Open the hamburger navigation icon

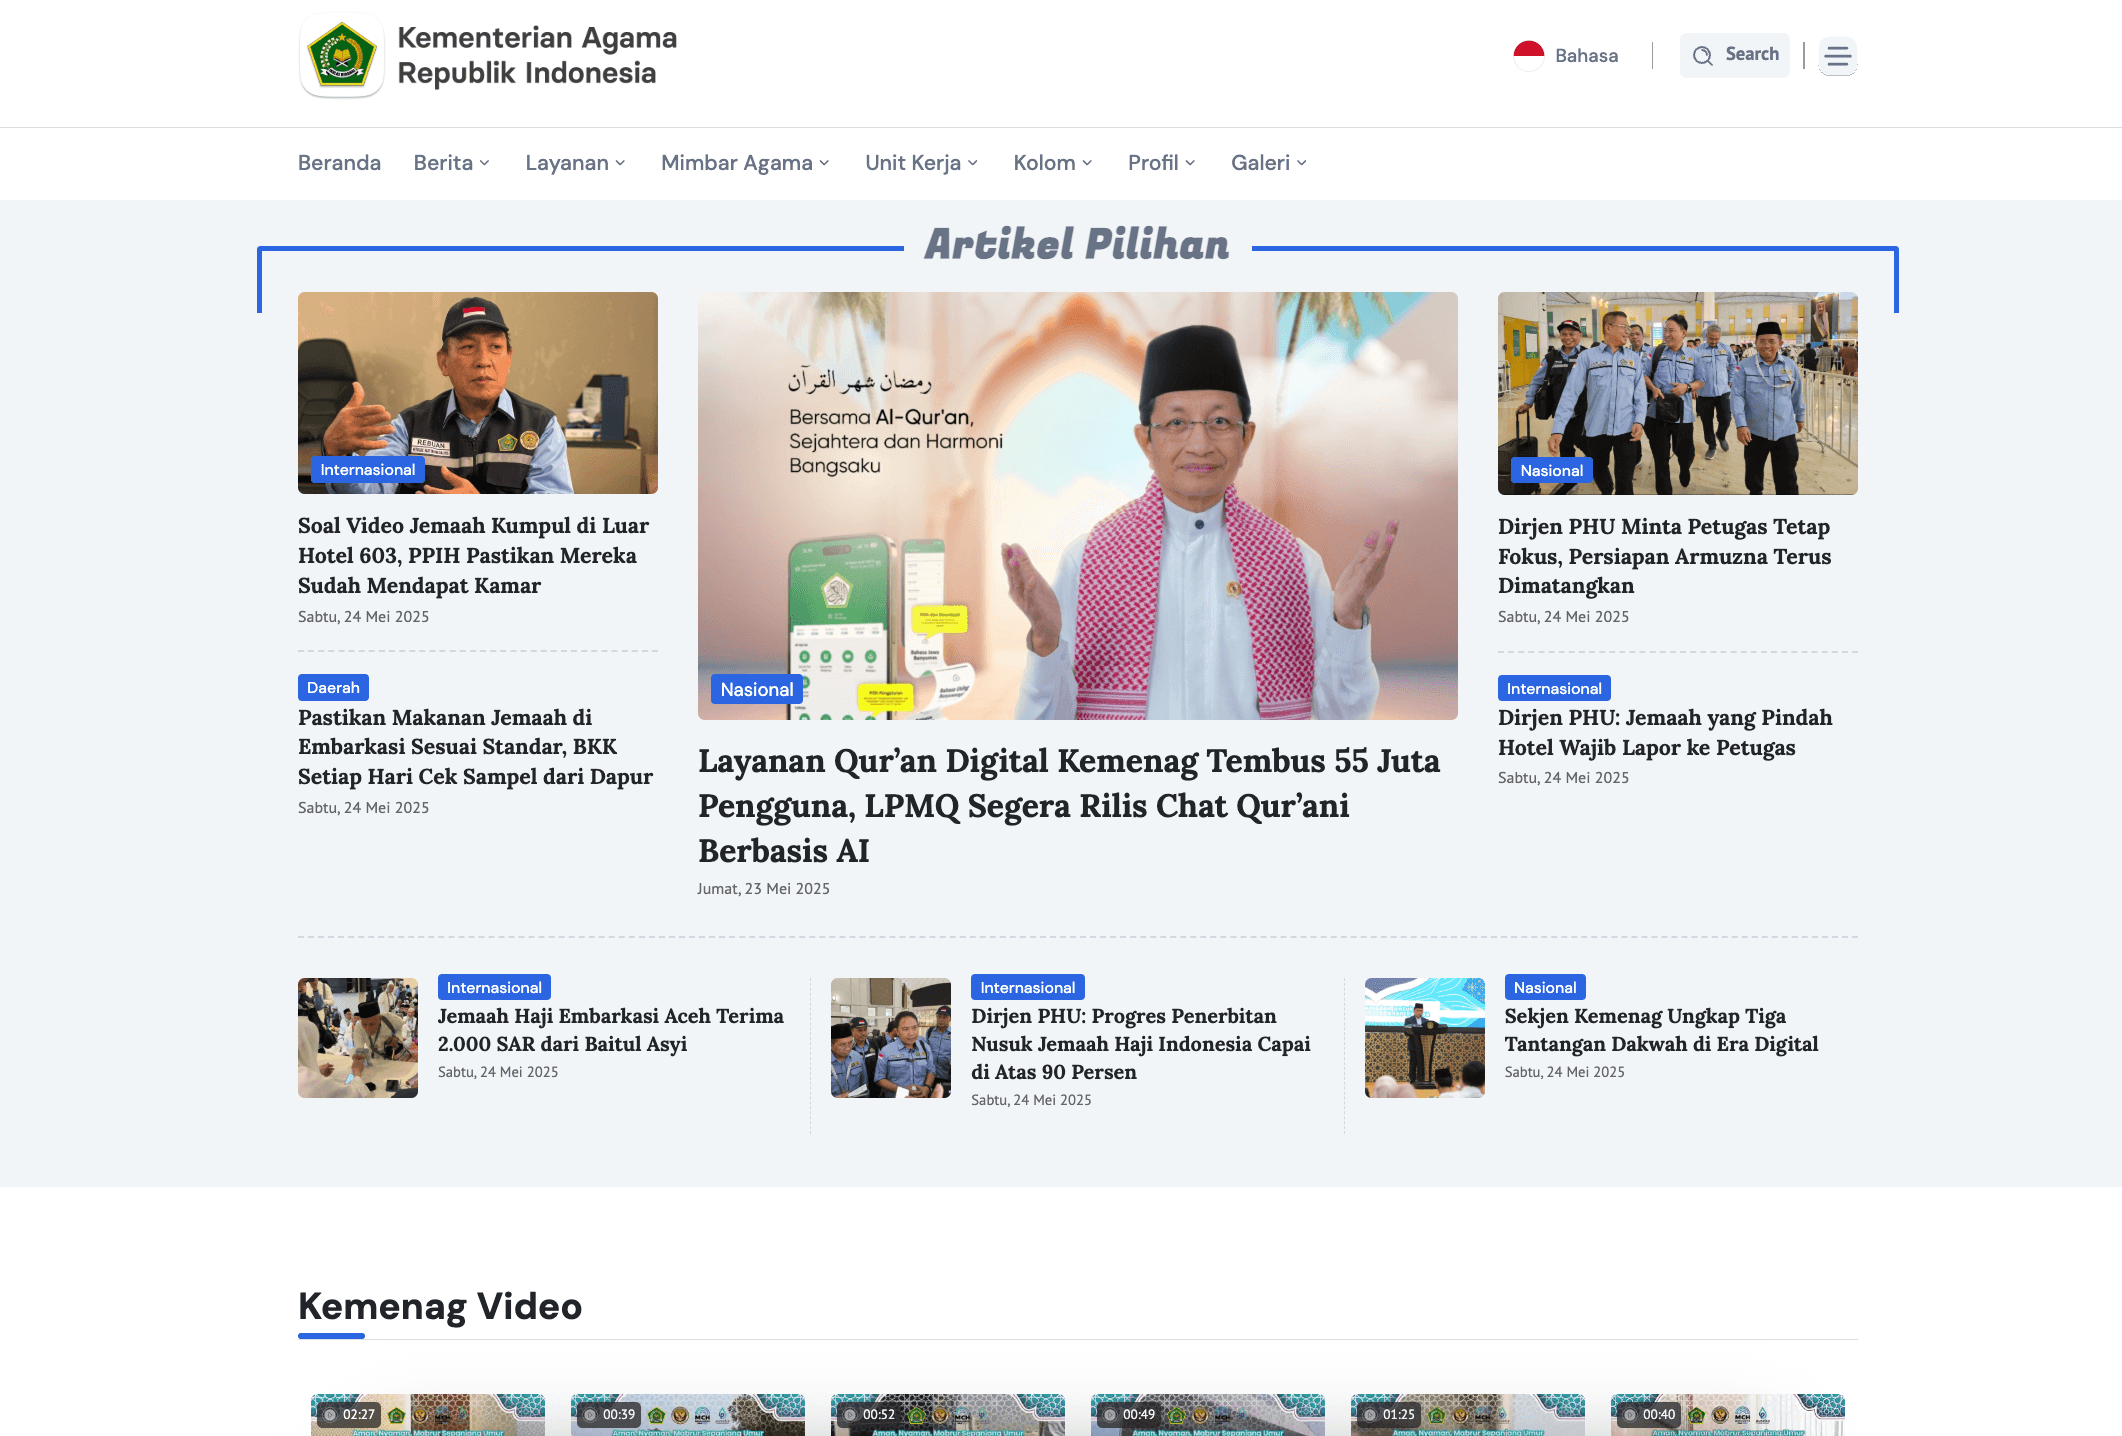1837,56
